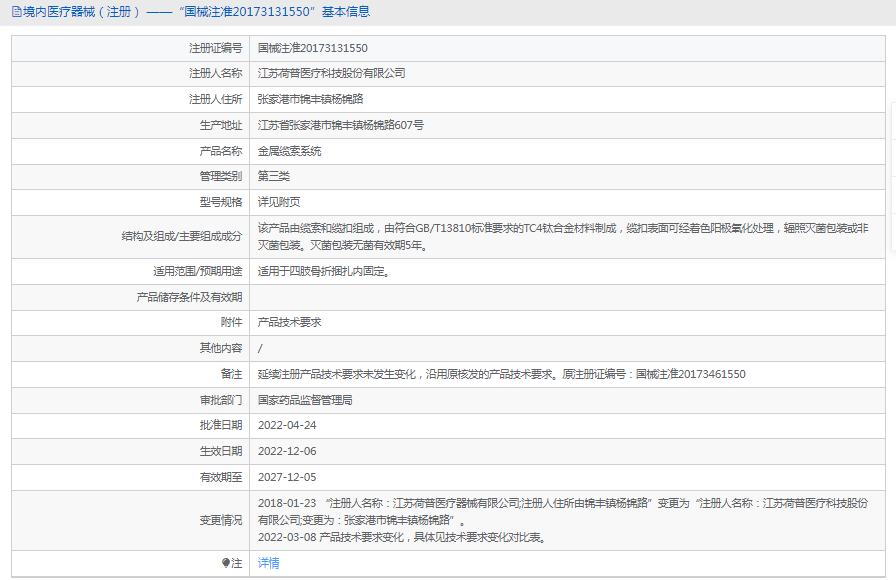This screenshot has width=896, height=580.
Task: Click the header title 境内医疗器械（注册）基本信息
Action: coord(197,11)
